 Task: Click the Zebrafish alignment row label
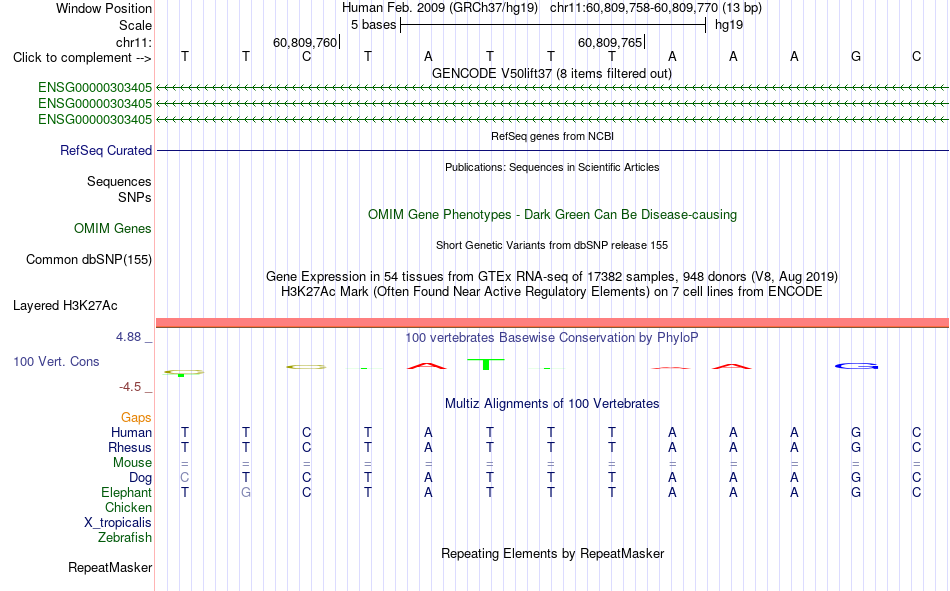125,538
